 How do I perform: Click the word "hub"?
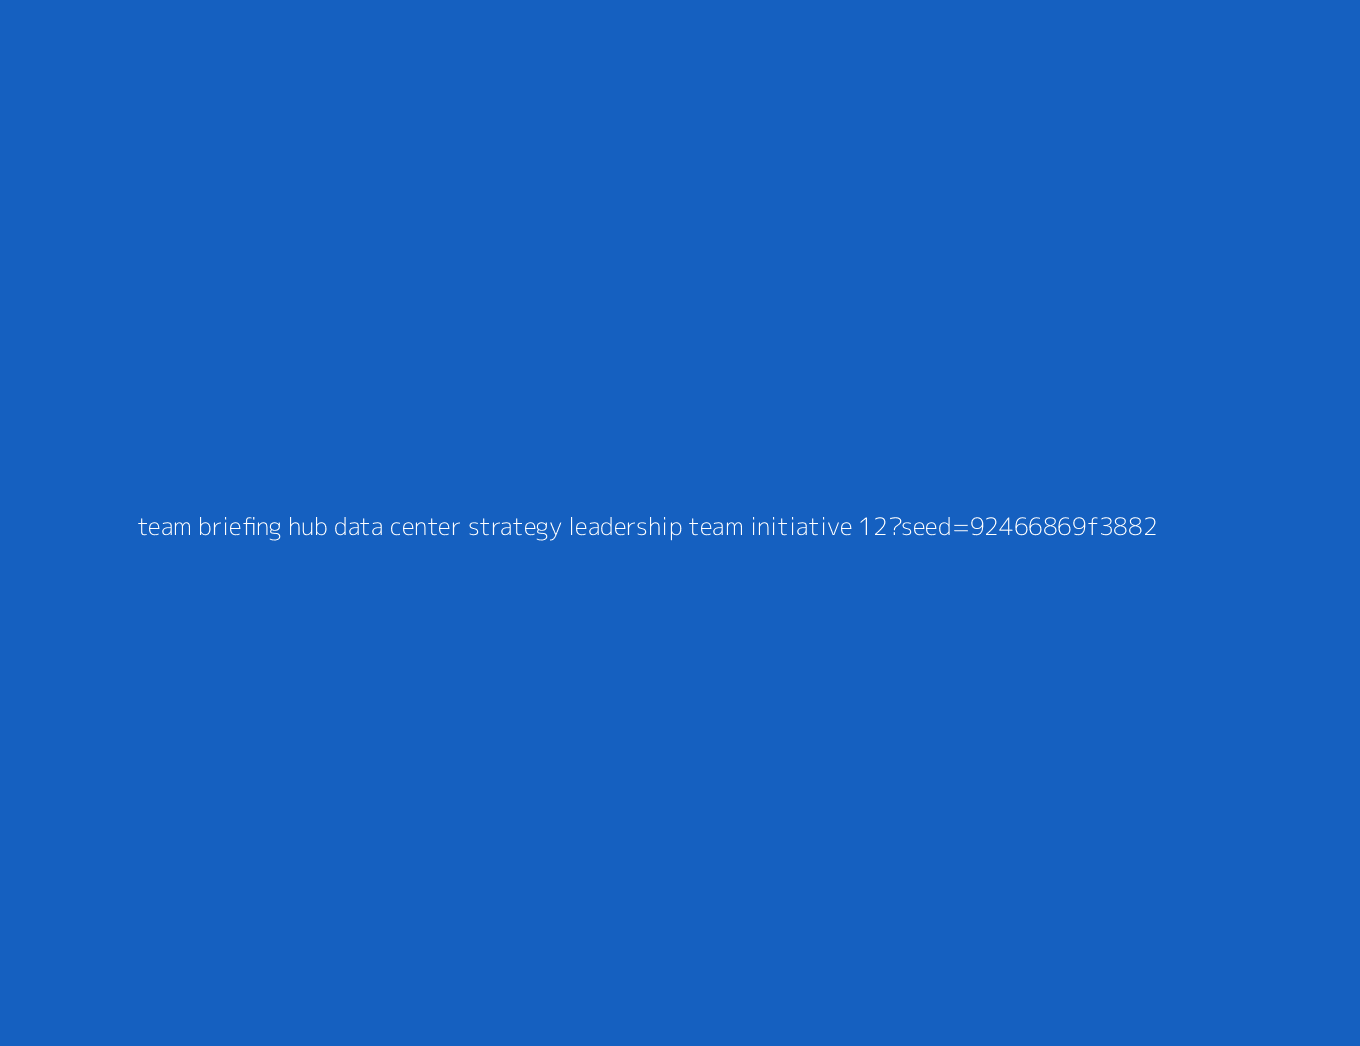click(x=308, y=526)
